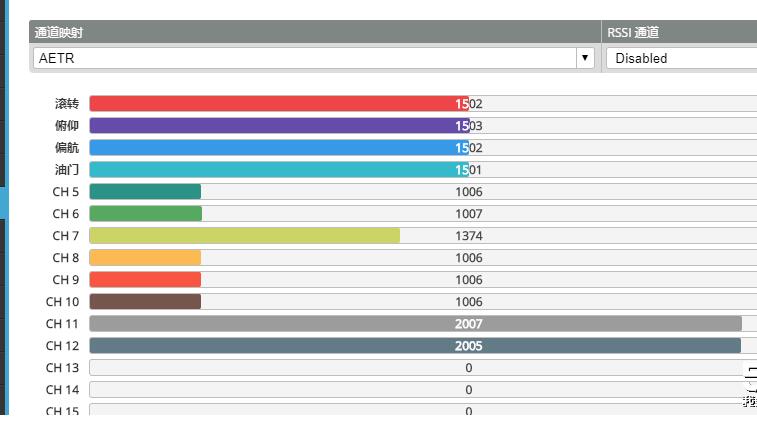
Task: Click the orange CH 8 bar
Action: point(145,258)
